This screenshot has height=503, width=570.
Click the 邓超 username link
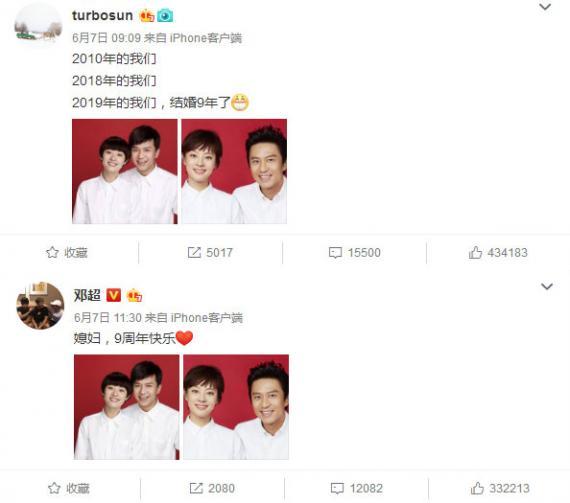click(87, 295)
